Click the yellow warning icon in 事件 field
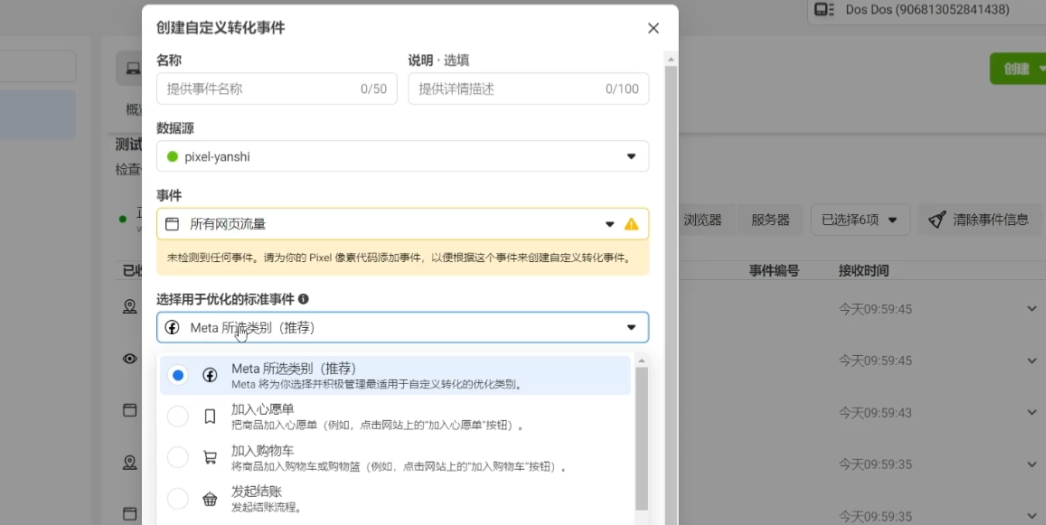 pyautogui.click(x=631, y=224)
